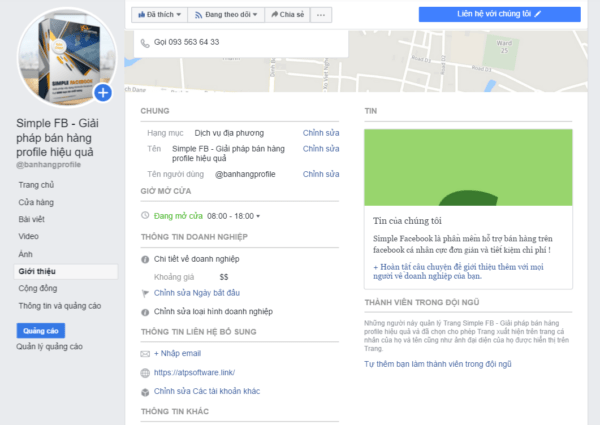Click Chỉnh sửa Các tài khoản khác link

pyautogui.click(x=207, y=391)
